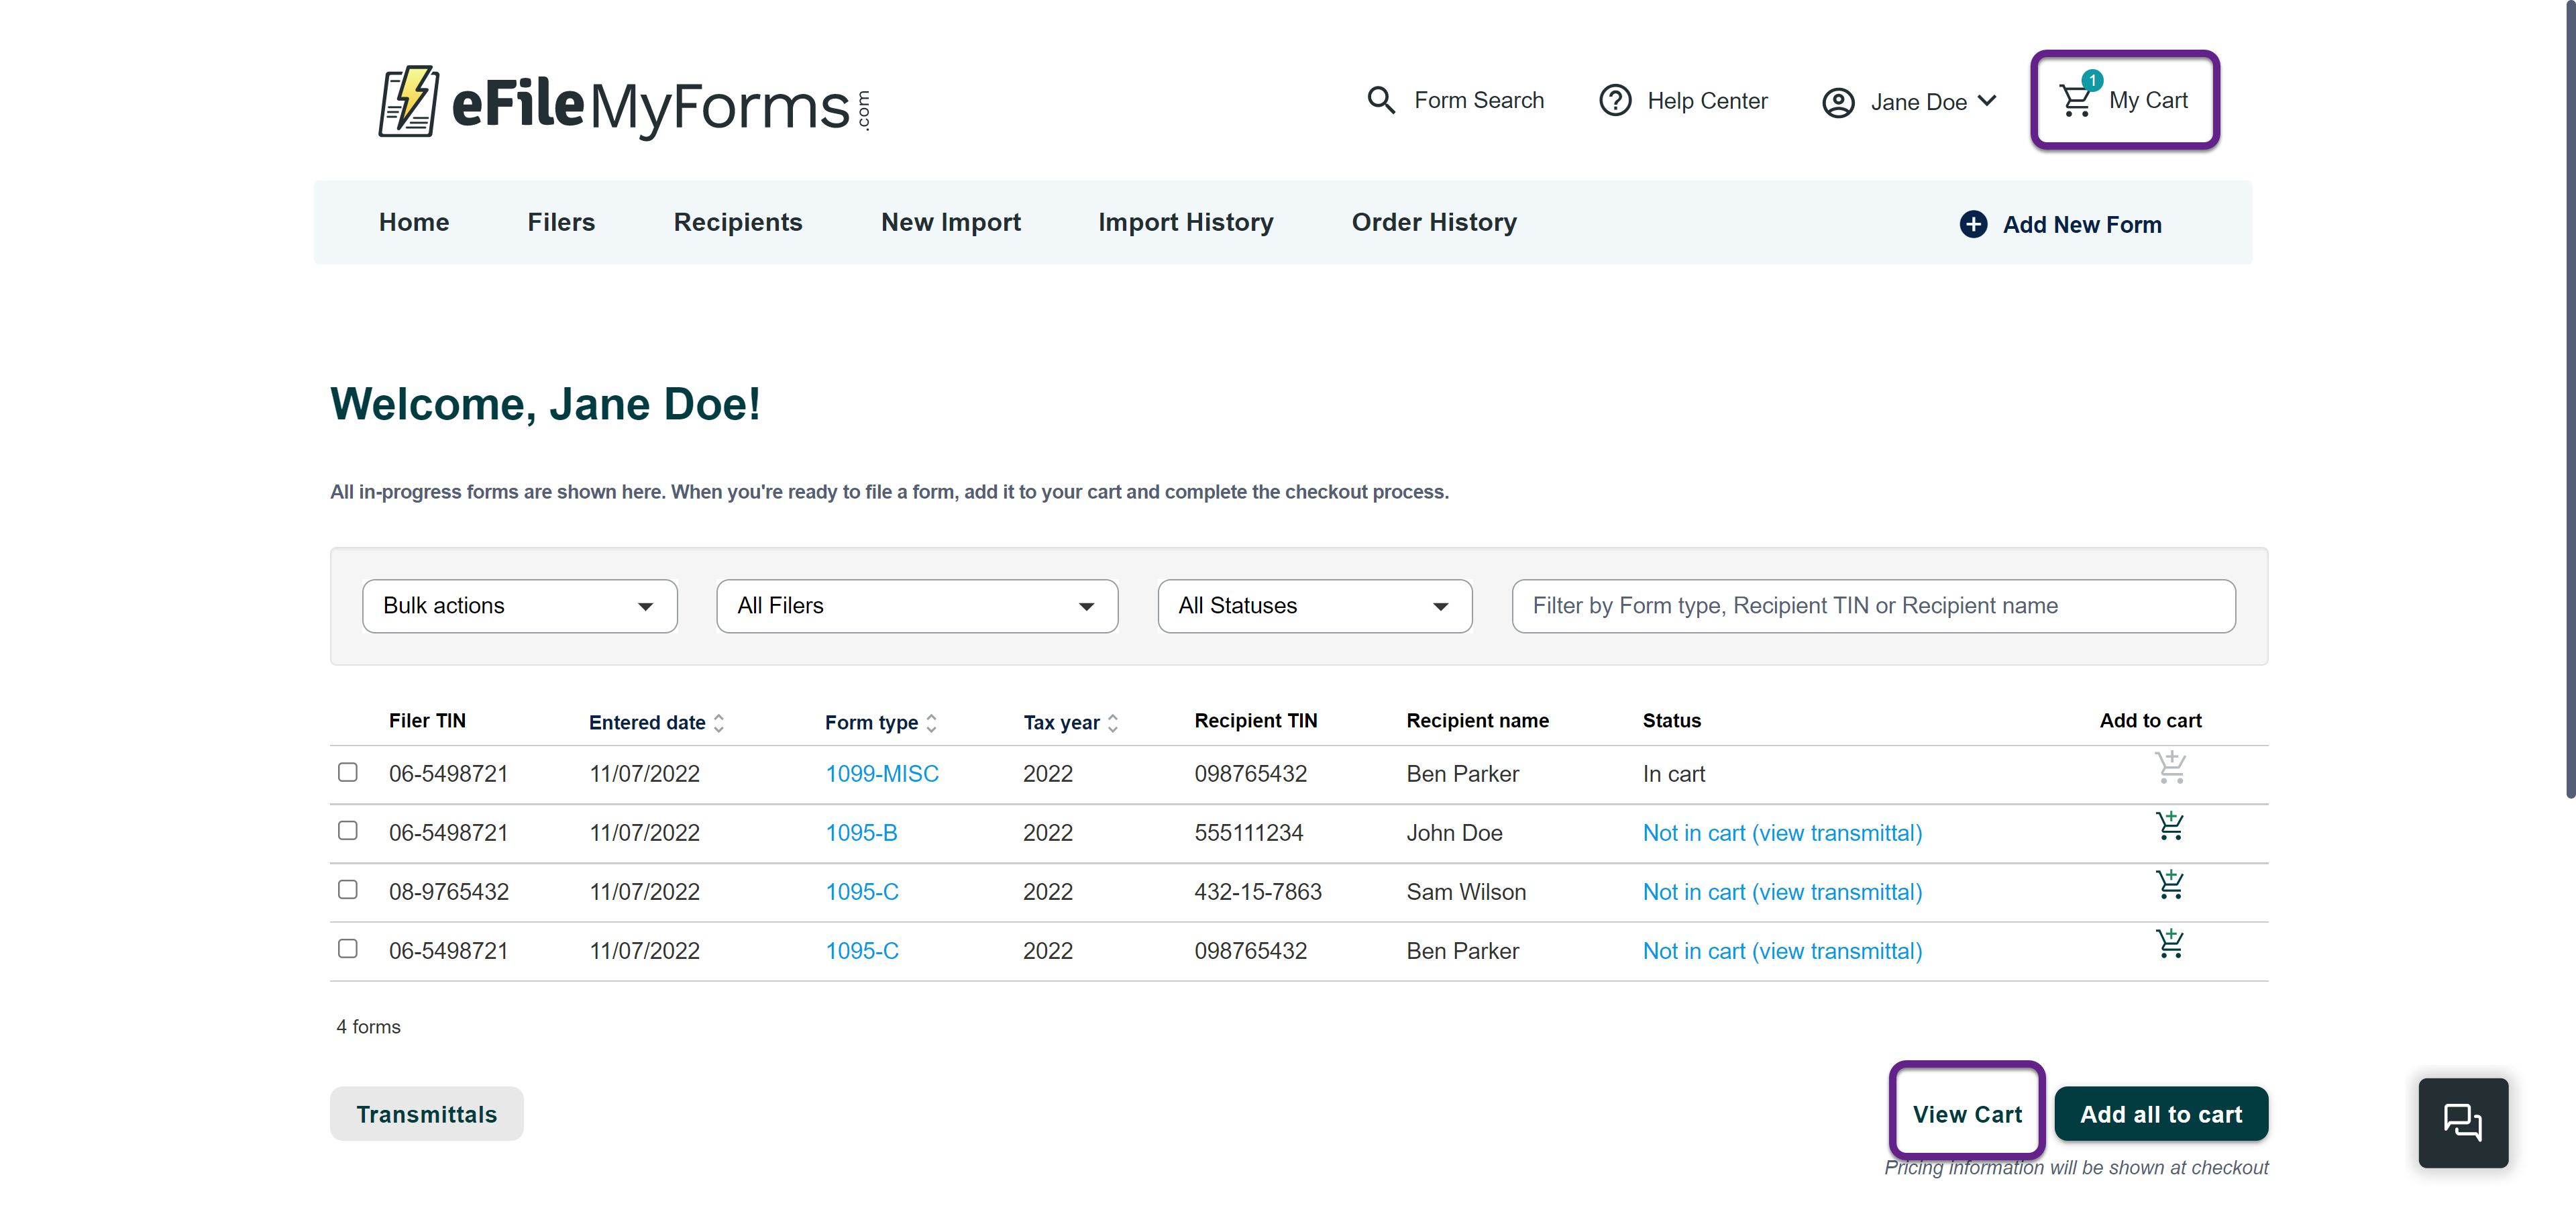Screen dimensions: 2576x1226
Task: Add John Doe's 1095-B form to cart
Action: (2169, 826)
